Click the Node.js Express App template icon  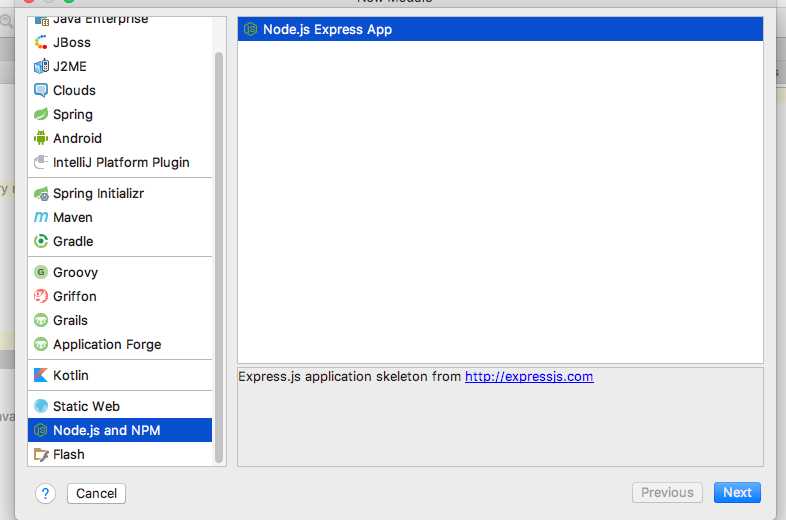[251, 30]
